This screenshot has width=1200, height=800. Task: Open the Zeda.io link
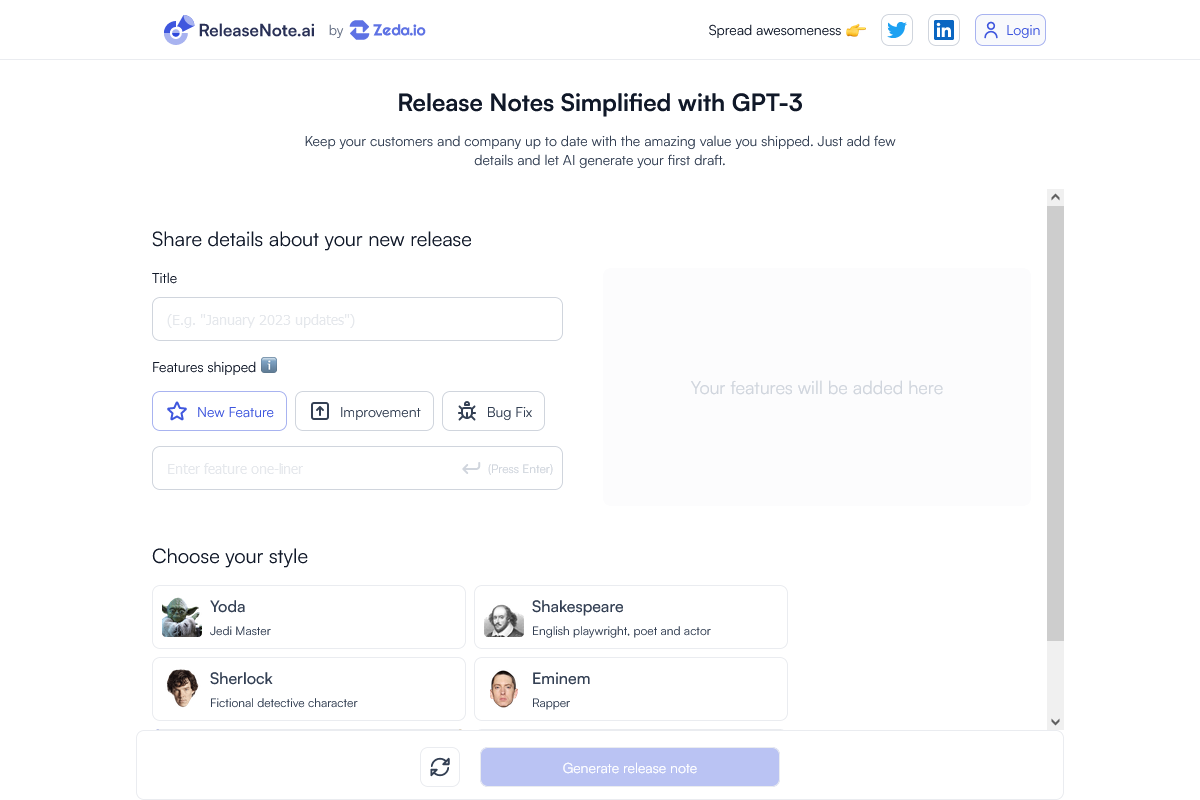tap(388, 30)
